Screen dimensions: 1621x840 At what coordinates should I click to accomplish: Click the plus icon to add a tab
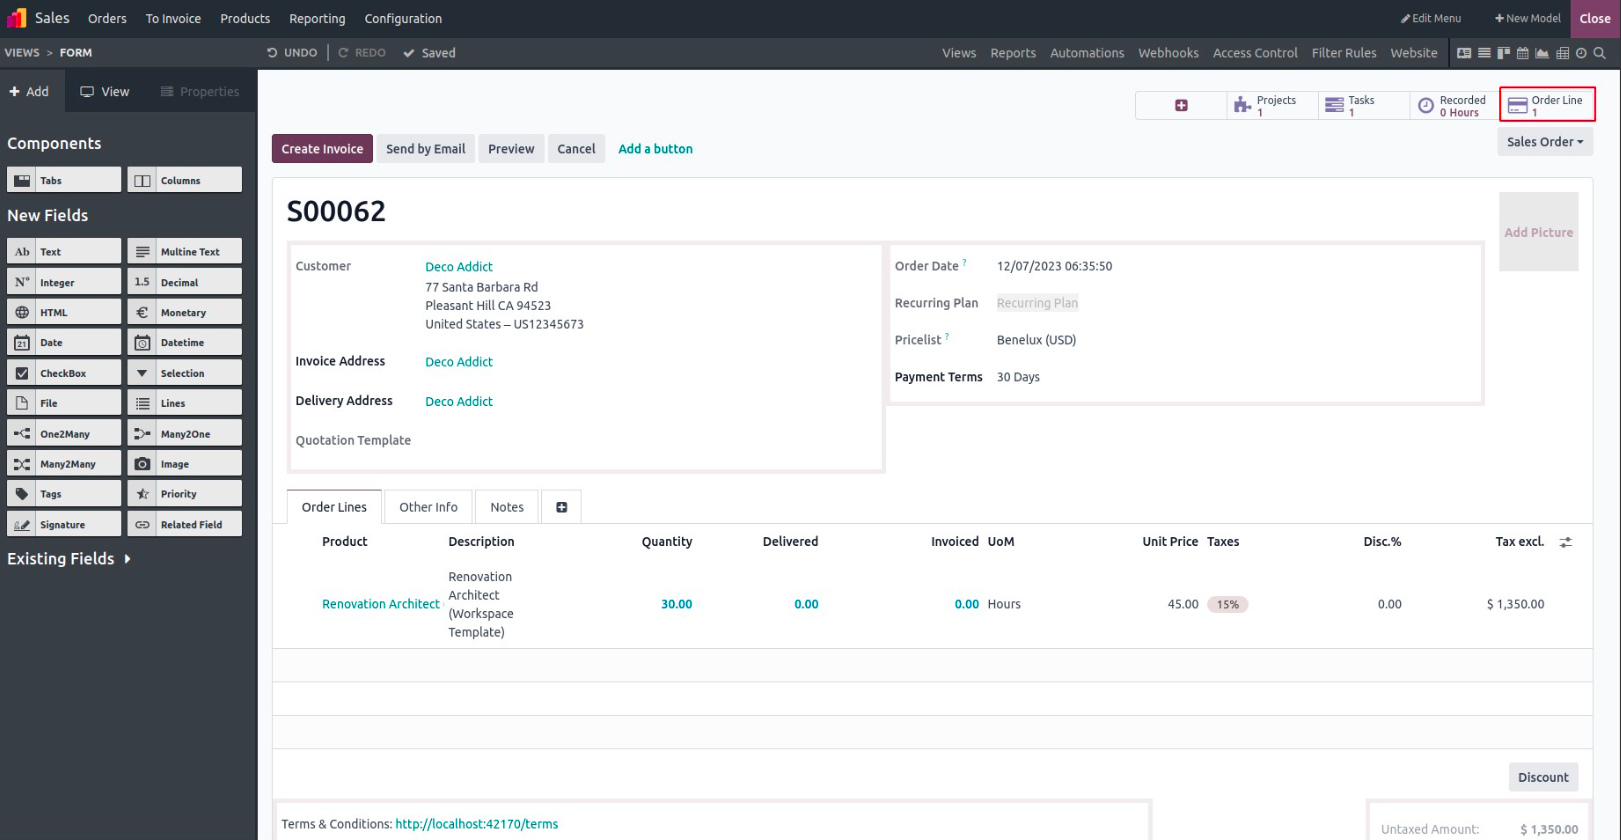[561, 507]
